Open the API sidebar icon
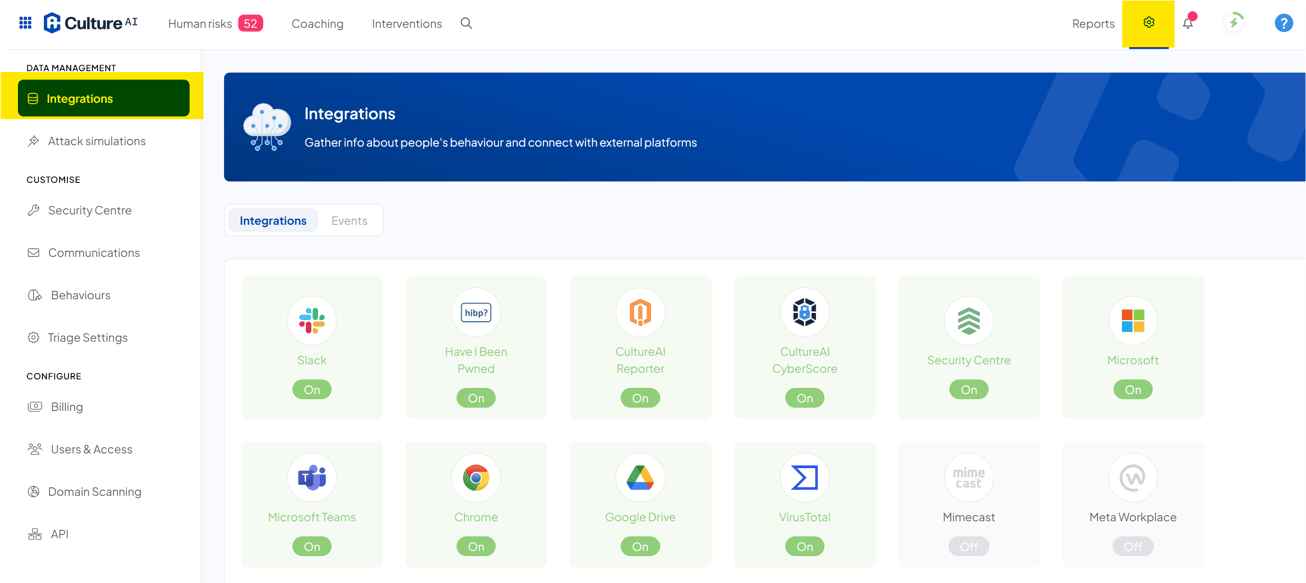Viewport: 1306px width, 583px height. pyautogui.click(x=35, y=533)
